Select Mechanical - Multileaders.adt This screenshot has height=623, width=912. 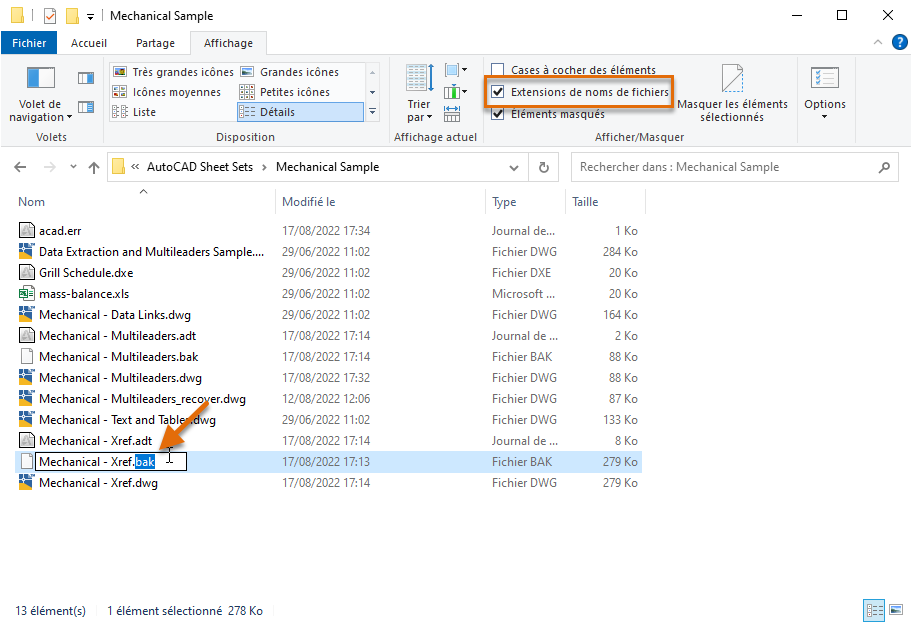point(117,336)
